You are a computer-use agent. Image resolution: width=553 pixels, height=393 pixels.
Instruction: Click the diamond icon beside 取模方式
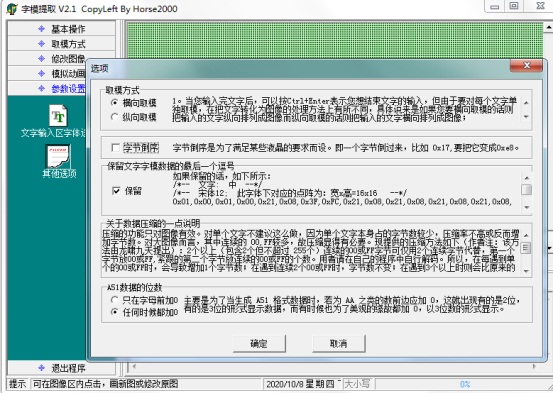pos(41,43)
